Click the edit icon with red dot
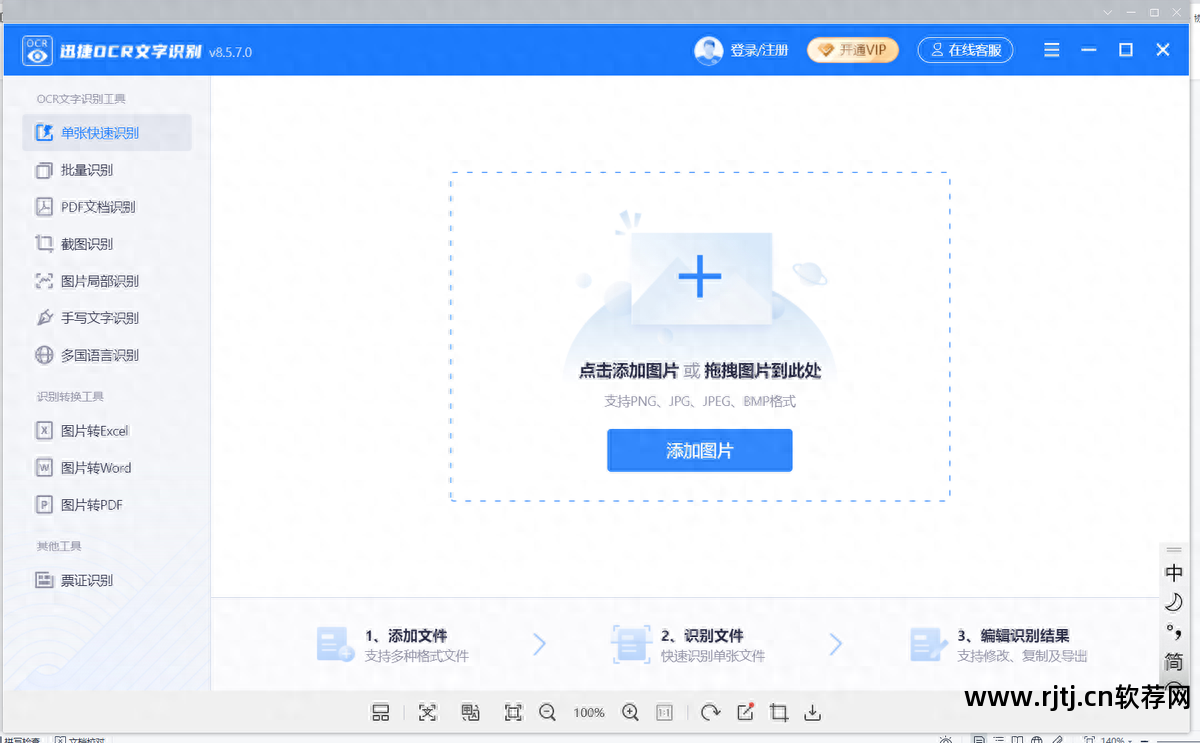Screen dimensions: 1200x743 click(x=745, y=712)
